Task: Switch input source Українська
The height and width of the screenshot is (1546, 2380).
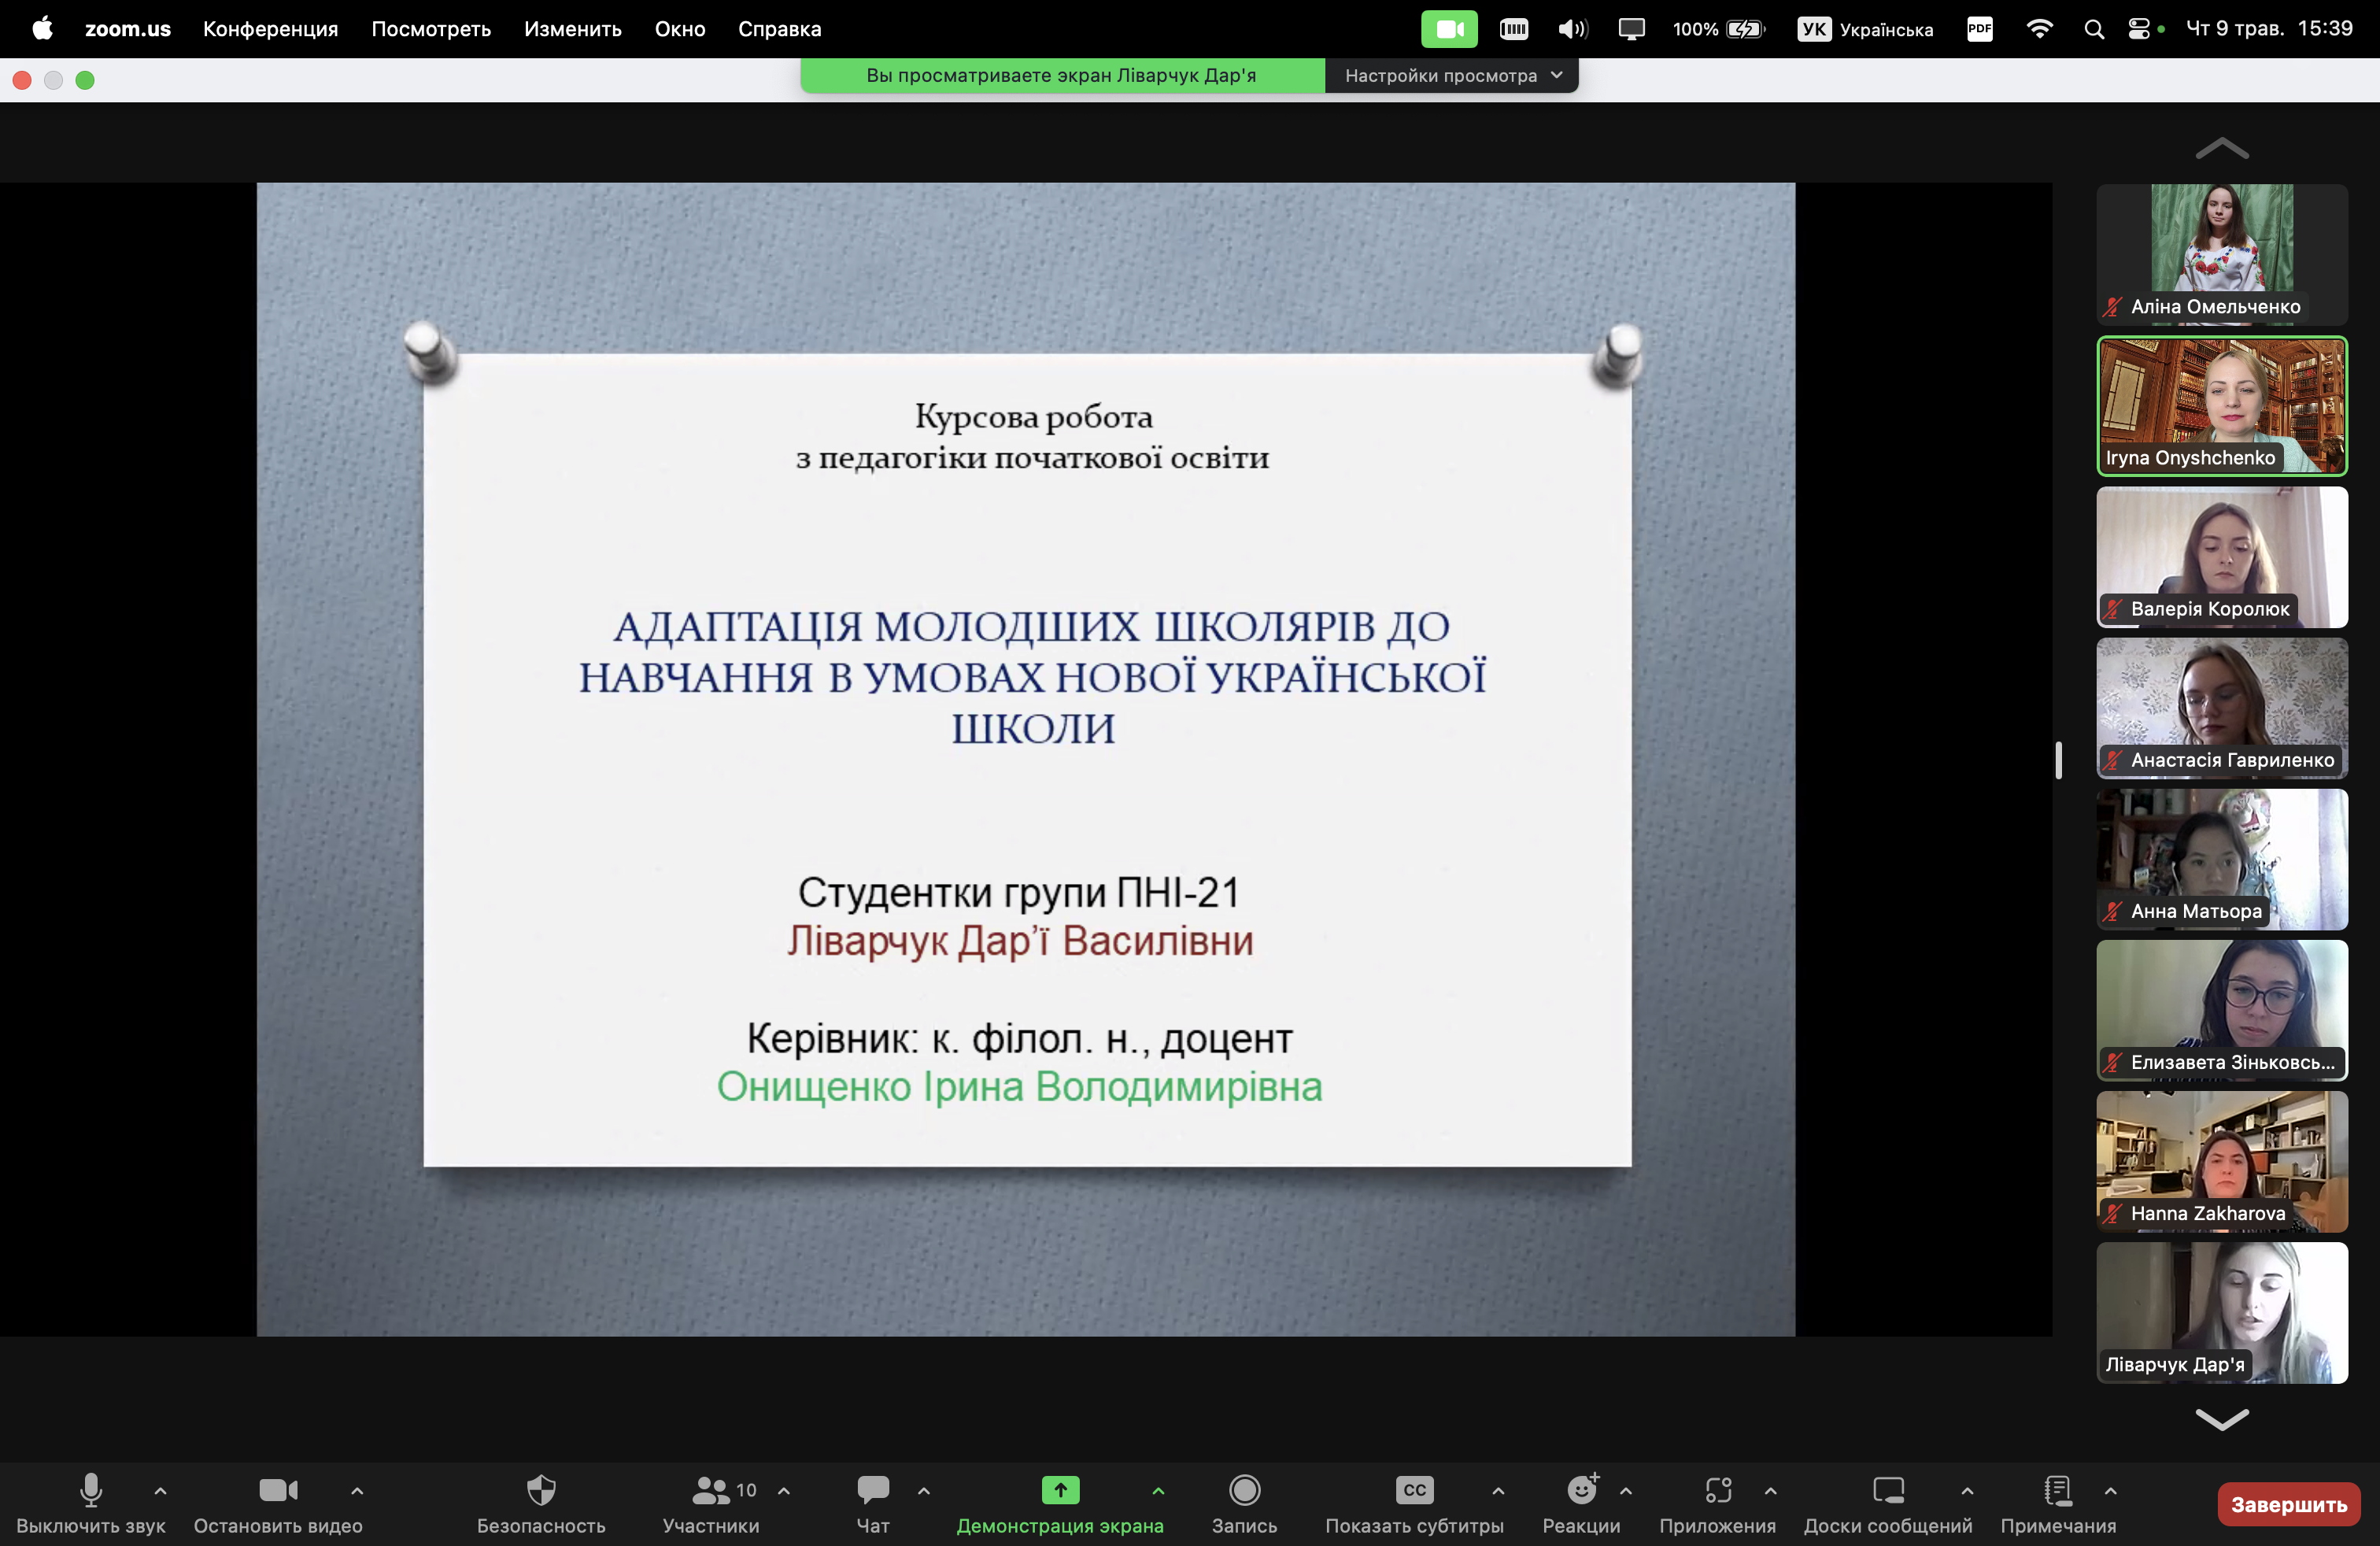Action: click(x=1866, y=28)
